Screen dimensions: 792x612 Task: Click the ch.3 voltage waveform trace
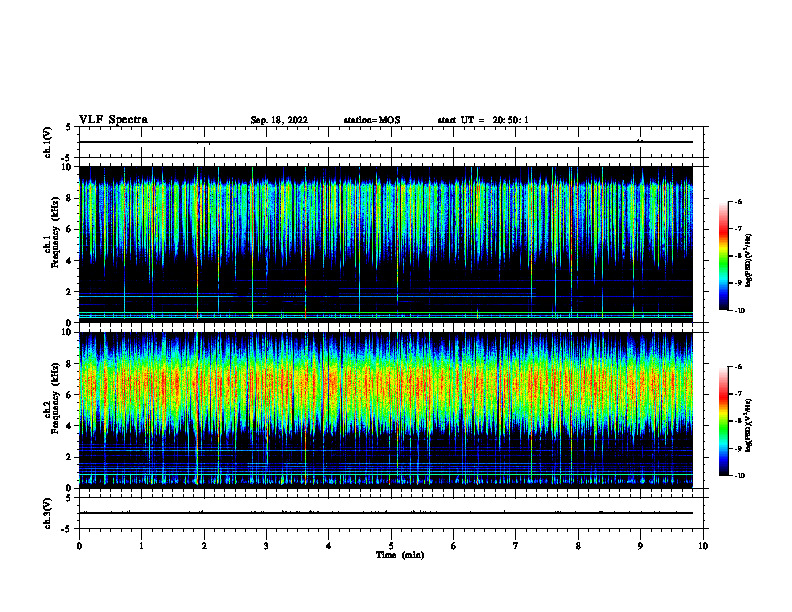click(x=385, y=513)
